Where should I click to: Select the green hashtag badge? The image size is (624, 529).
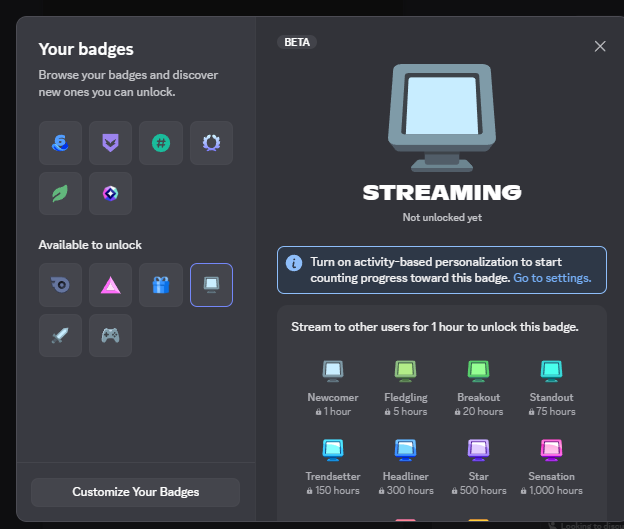(x=161, y=143)
